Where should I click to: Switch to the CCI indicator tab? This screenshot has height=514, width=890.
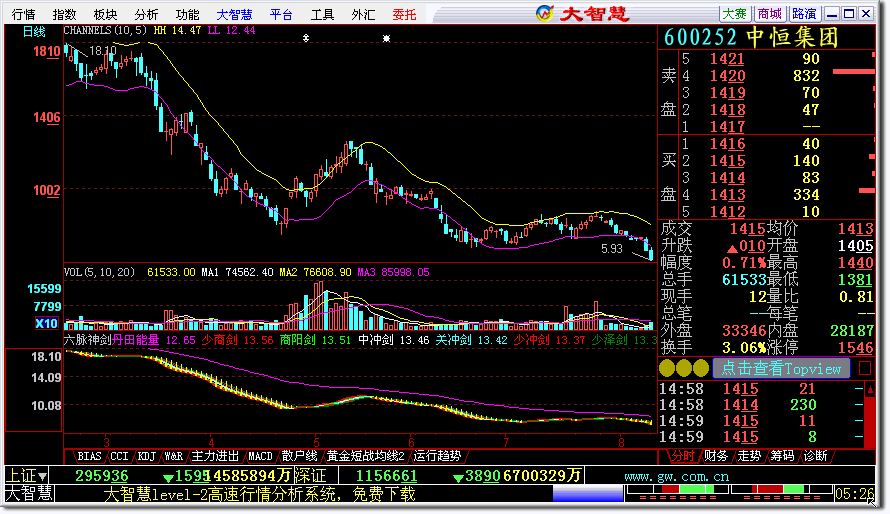119,456
